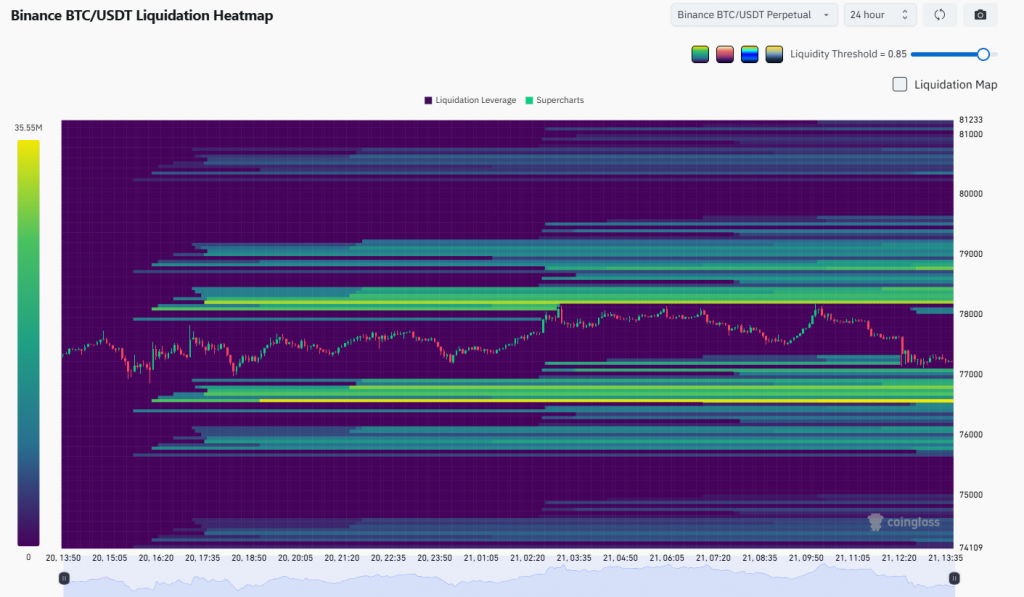
Task: Enable the Liquidation Map checkbox
Action: [900, 84]
